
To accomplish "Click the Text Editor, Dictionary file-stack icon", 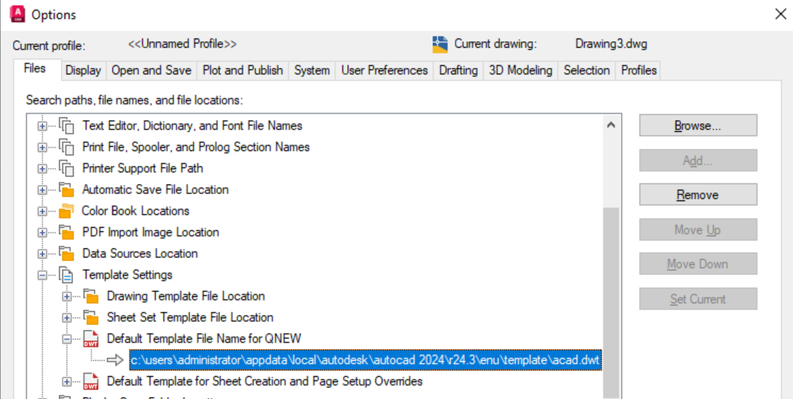I will pyautogui.click(x=67, y=125).
